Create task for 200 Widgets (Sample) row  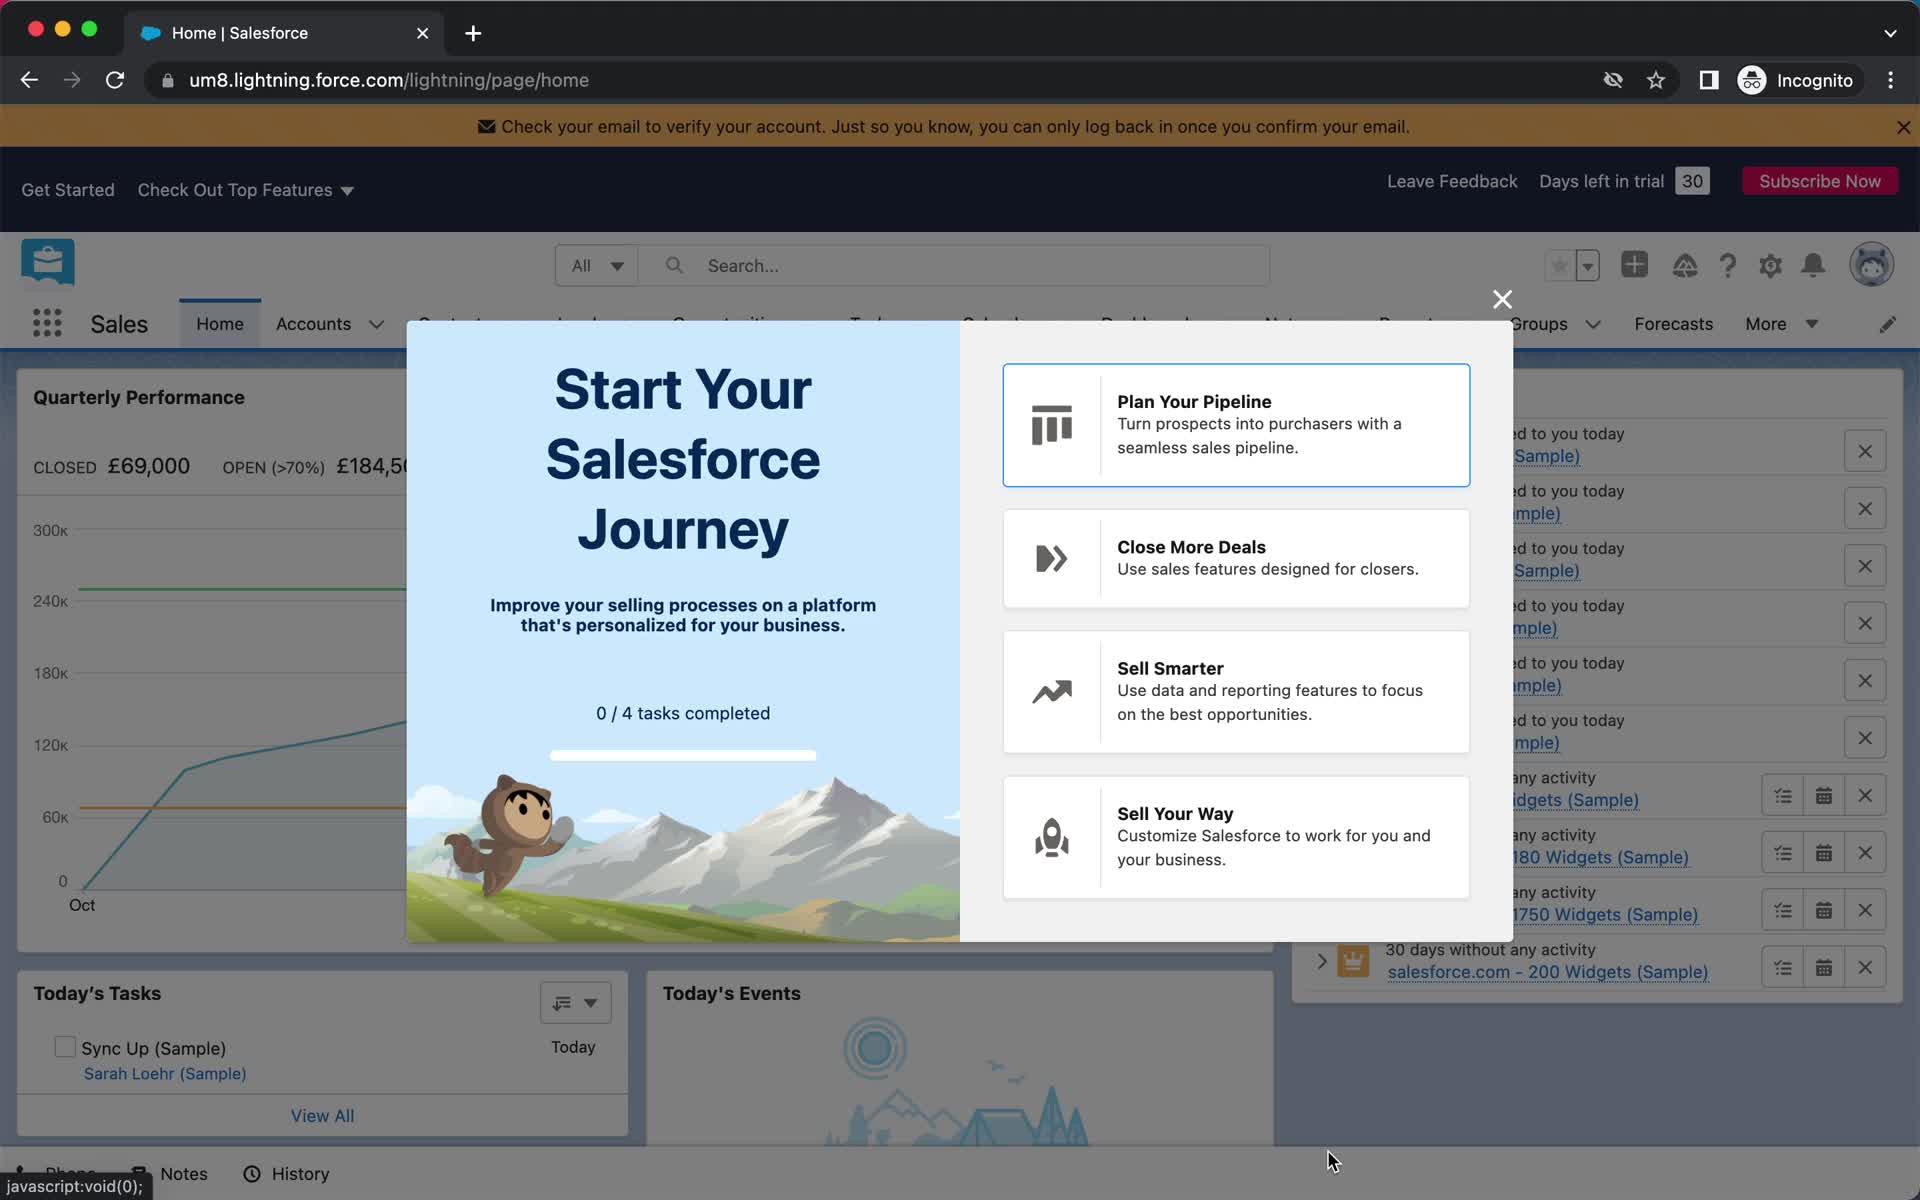(x=1782, y=967)
